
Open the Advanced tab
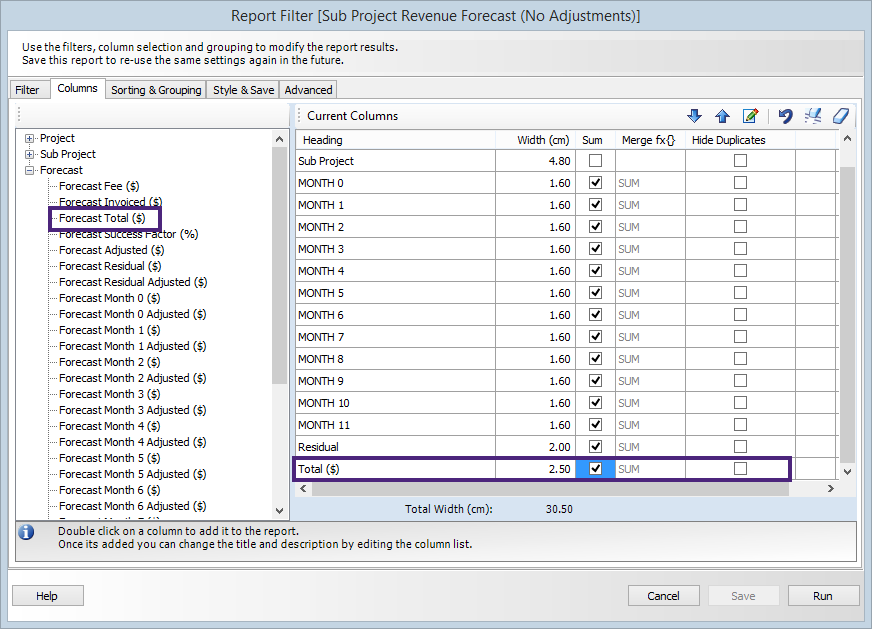coord(308,90)
